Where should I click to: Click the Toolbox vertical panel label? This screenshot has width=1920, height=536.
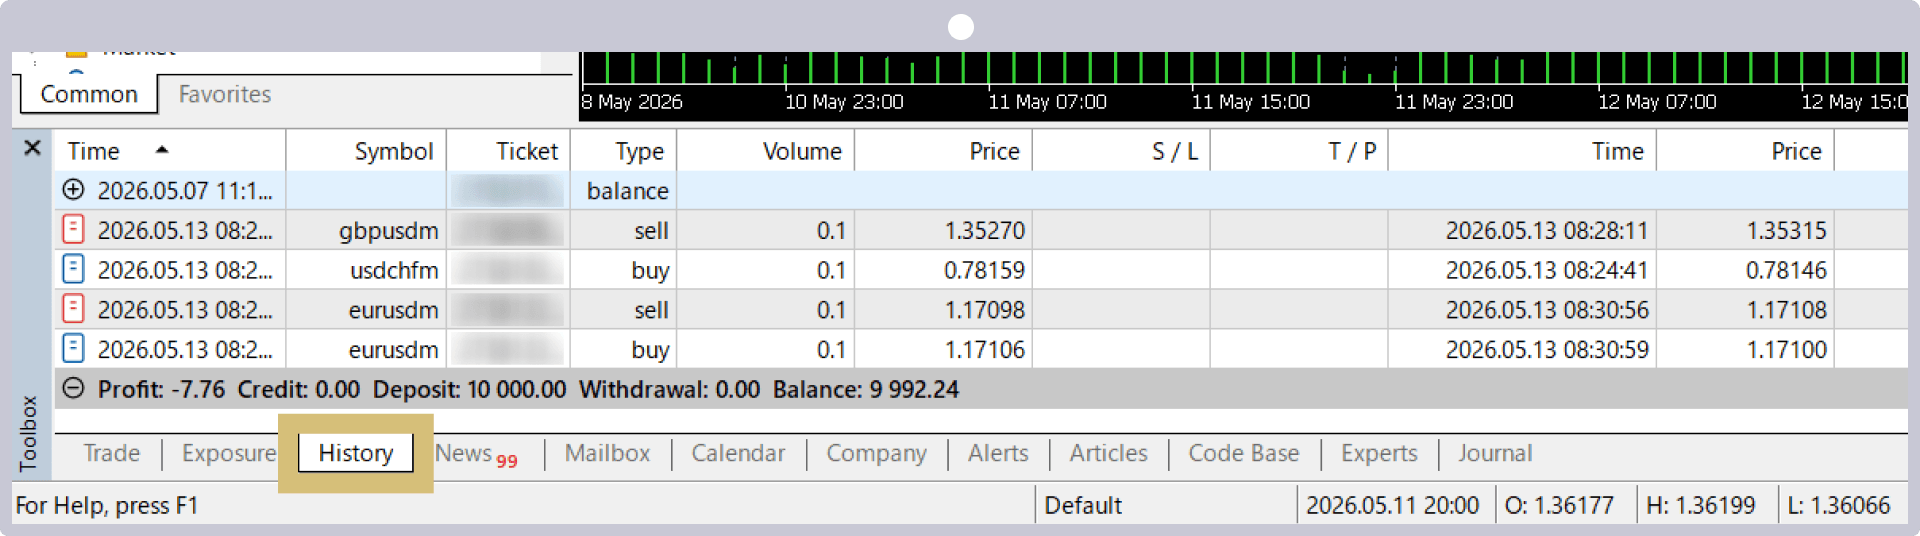point(28,433)
